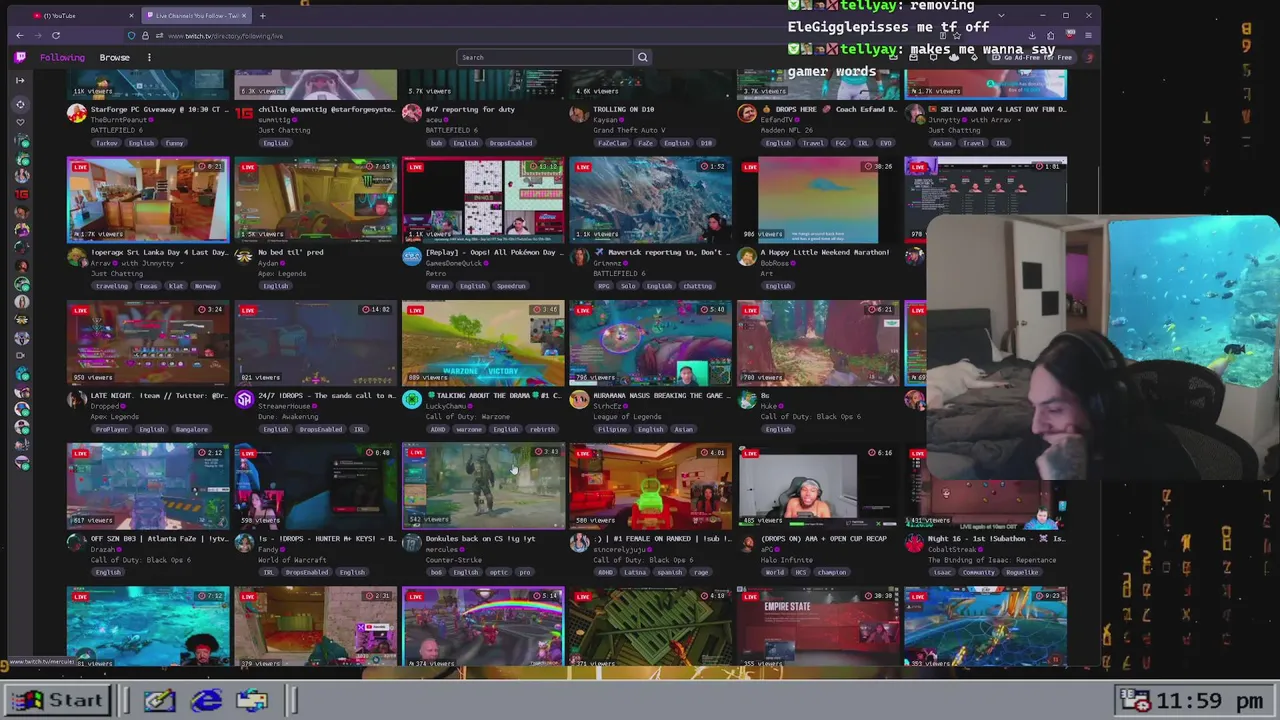Screen dimensions: 1280x720
Task: Open the Arrav Sri Lanka stream thumbnail
Action: tap(148, 199)
